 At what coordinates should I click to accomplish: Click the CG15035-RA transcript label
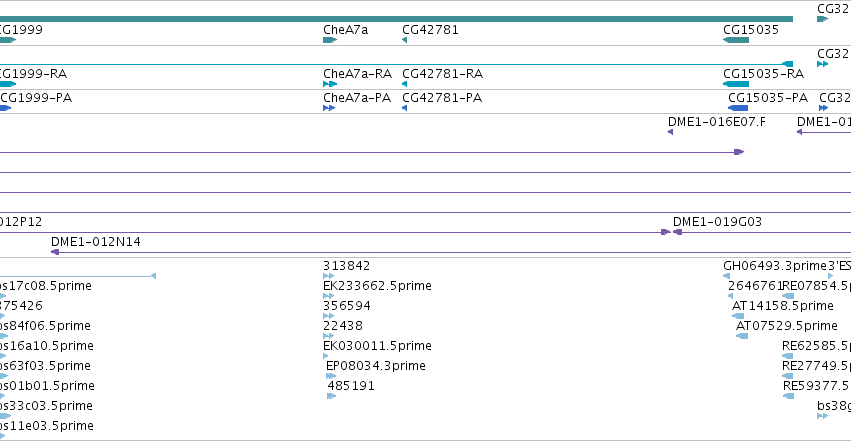763,74
